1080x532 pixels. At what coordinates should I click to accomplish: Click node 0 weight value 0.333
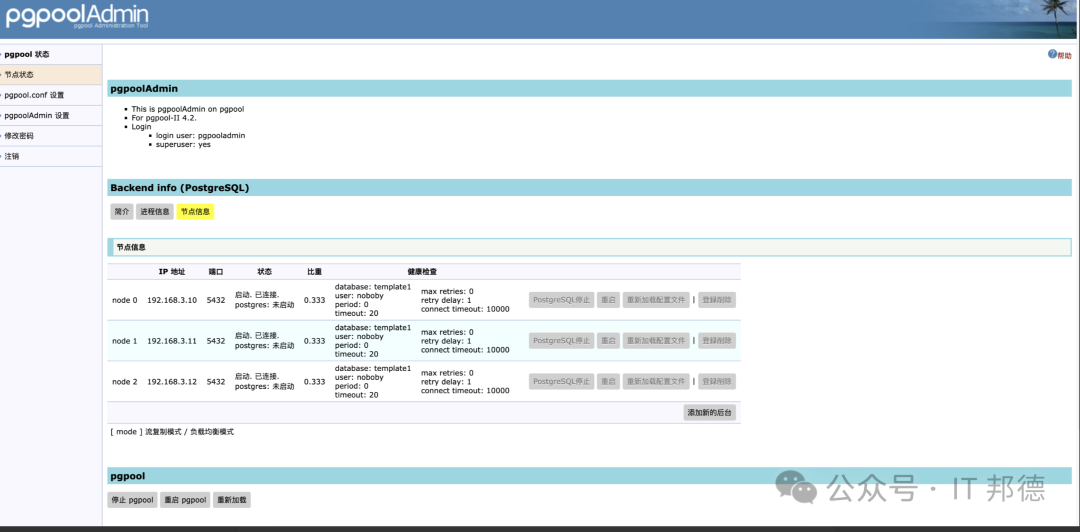pyautogui.click(x=314, y=300)
